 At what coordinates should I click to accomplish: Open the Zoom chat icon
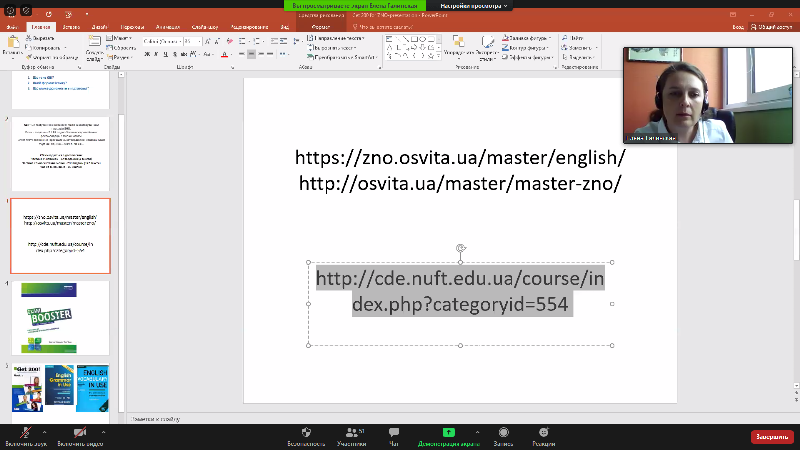[x=394, y=432]
